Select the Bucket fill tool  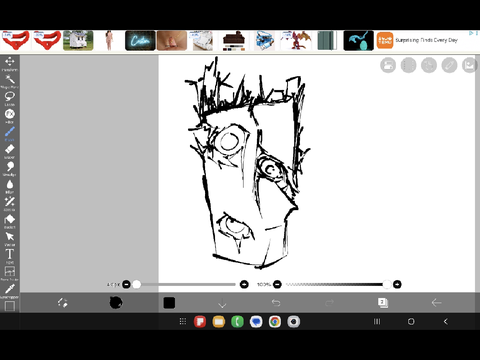click(10, 221)
